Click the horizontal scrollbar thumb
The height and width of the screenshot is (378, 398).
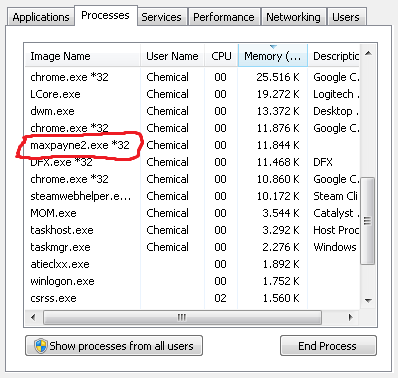(182, 317)
